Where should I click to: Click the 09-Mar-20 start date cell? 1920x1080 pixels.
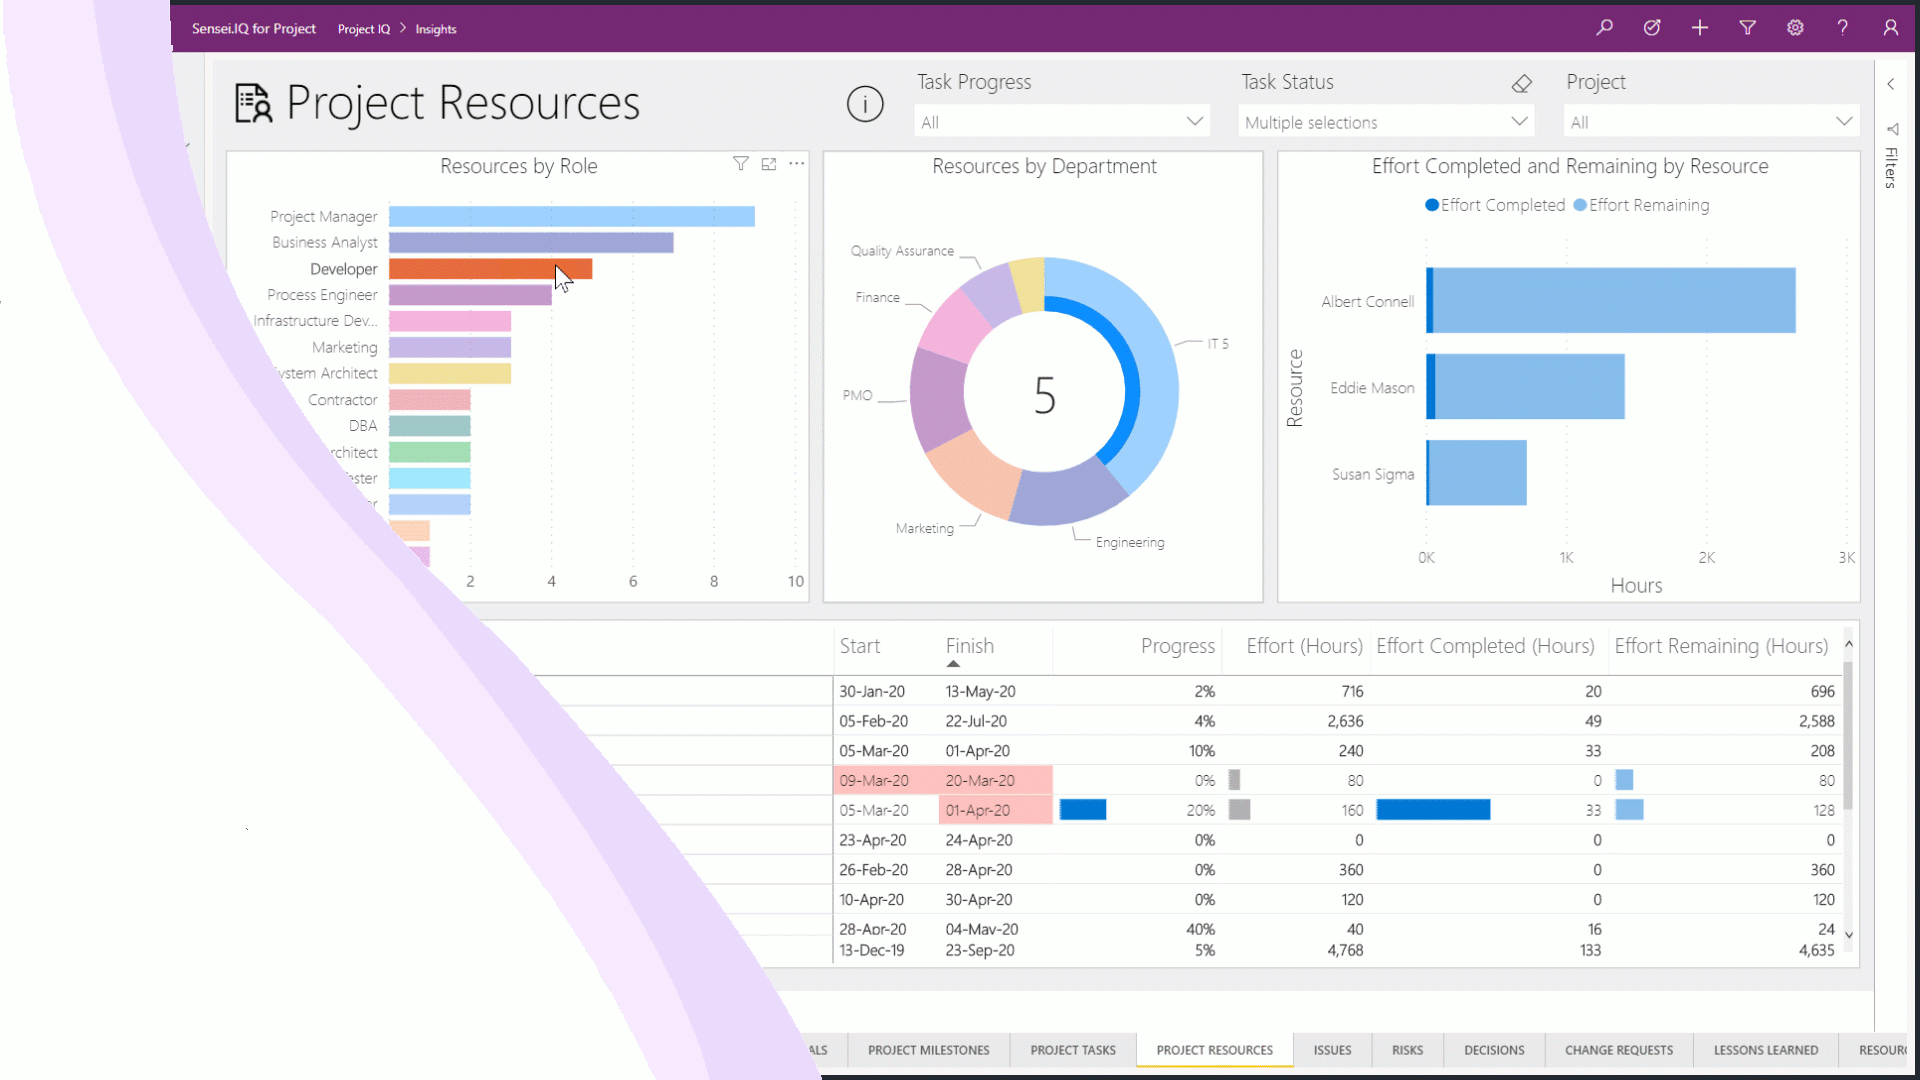click(x=885, y=780)
